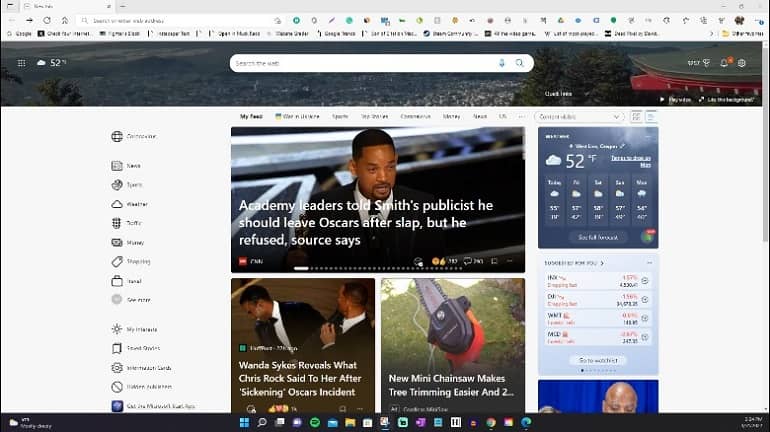Open the Traffic sidebar icon
This screenshot has width=770, height=432.
point(117,223)
